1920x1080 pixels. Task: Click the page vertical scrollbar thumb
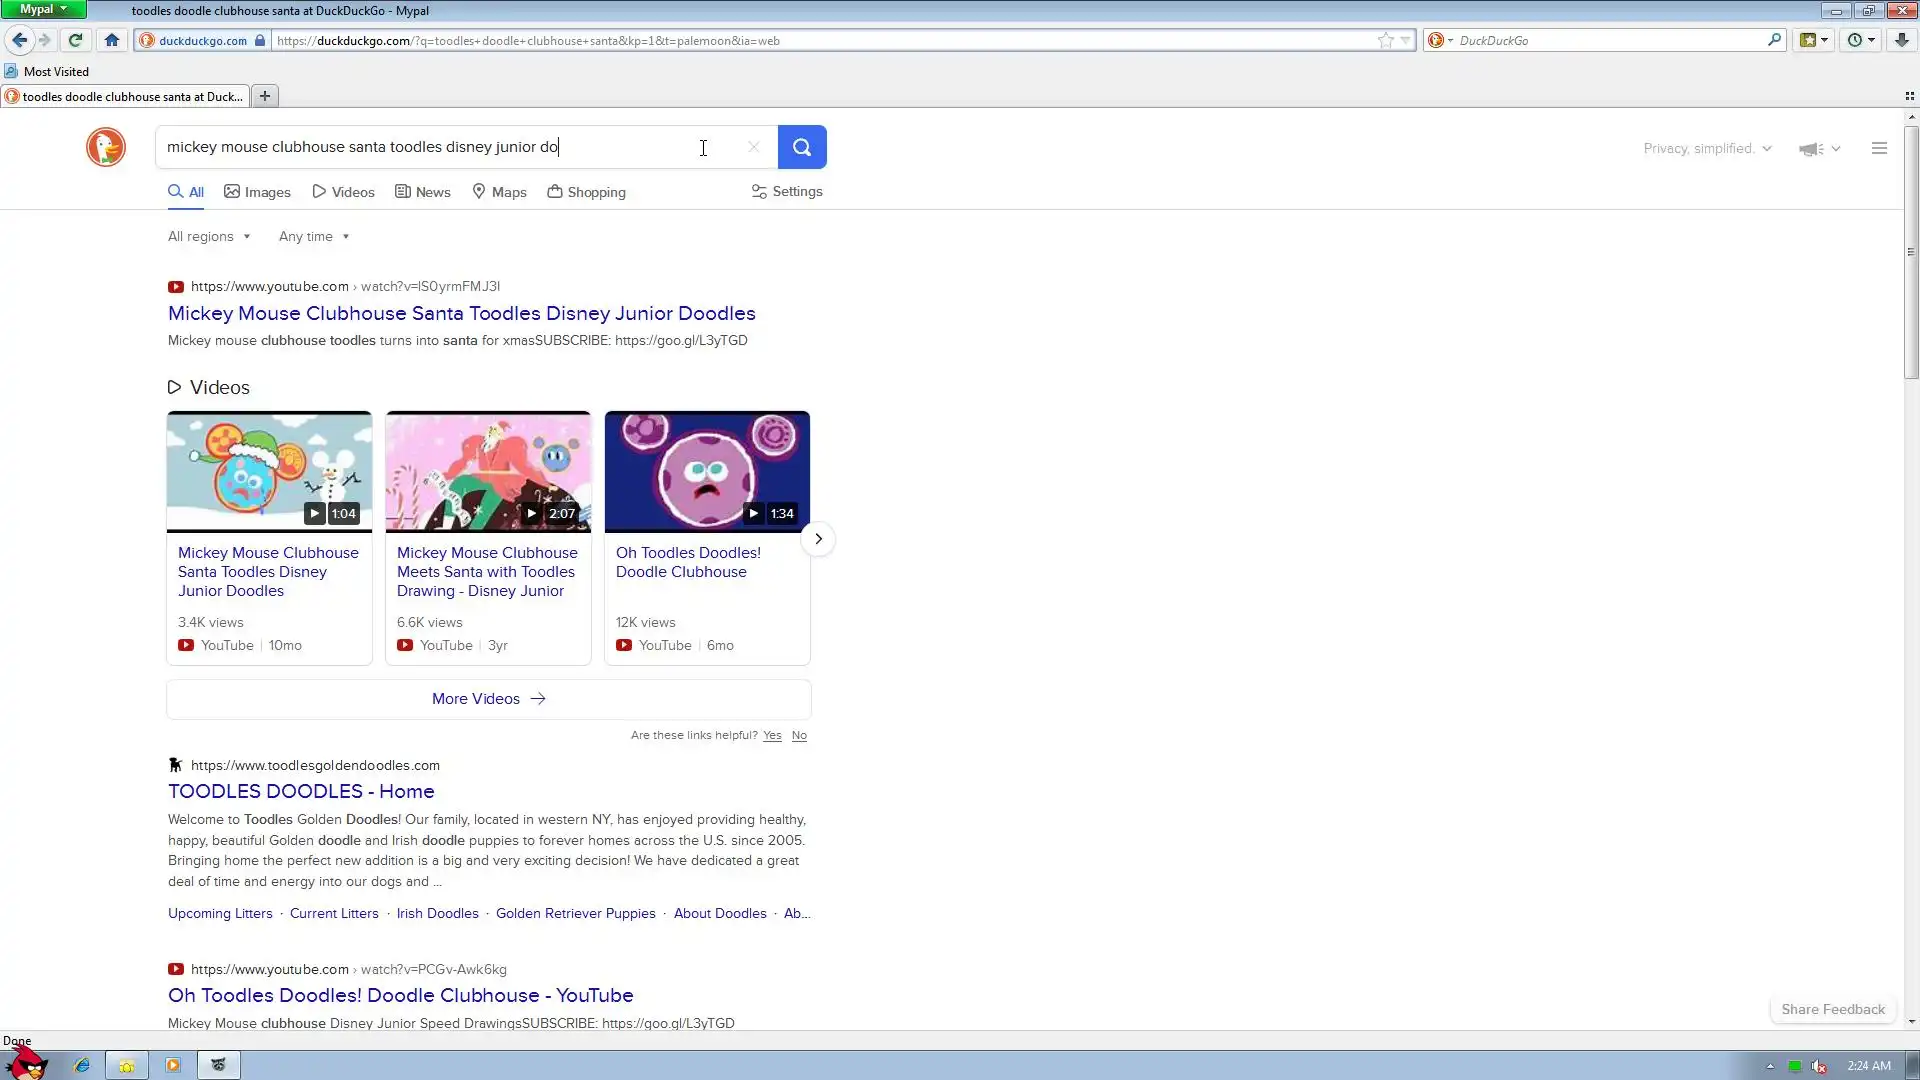pyautogui.click(x=1911, y=250)
